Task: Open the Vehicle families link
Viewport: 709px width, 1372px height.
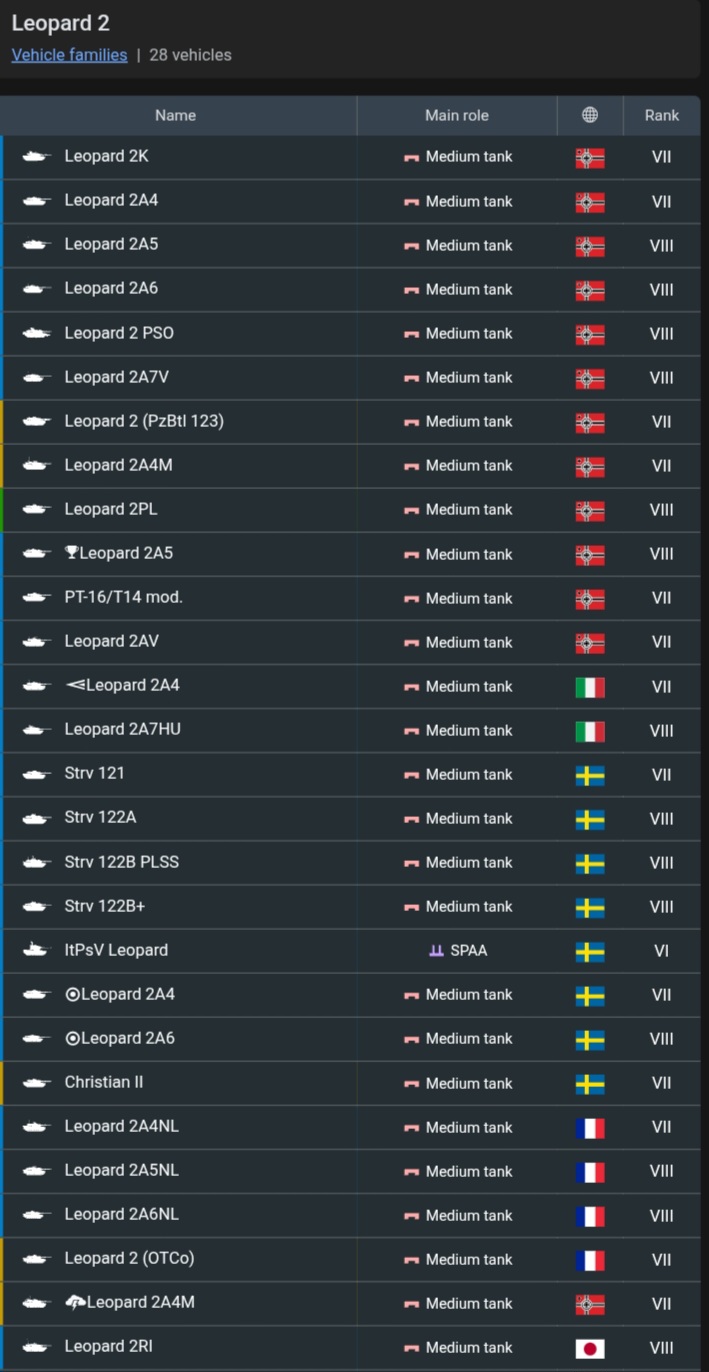Action: click(69, 55)
